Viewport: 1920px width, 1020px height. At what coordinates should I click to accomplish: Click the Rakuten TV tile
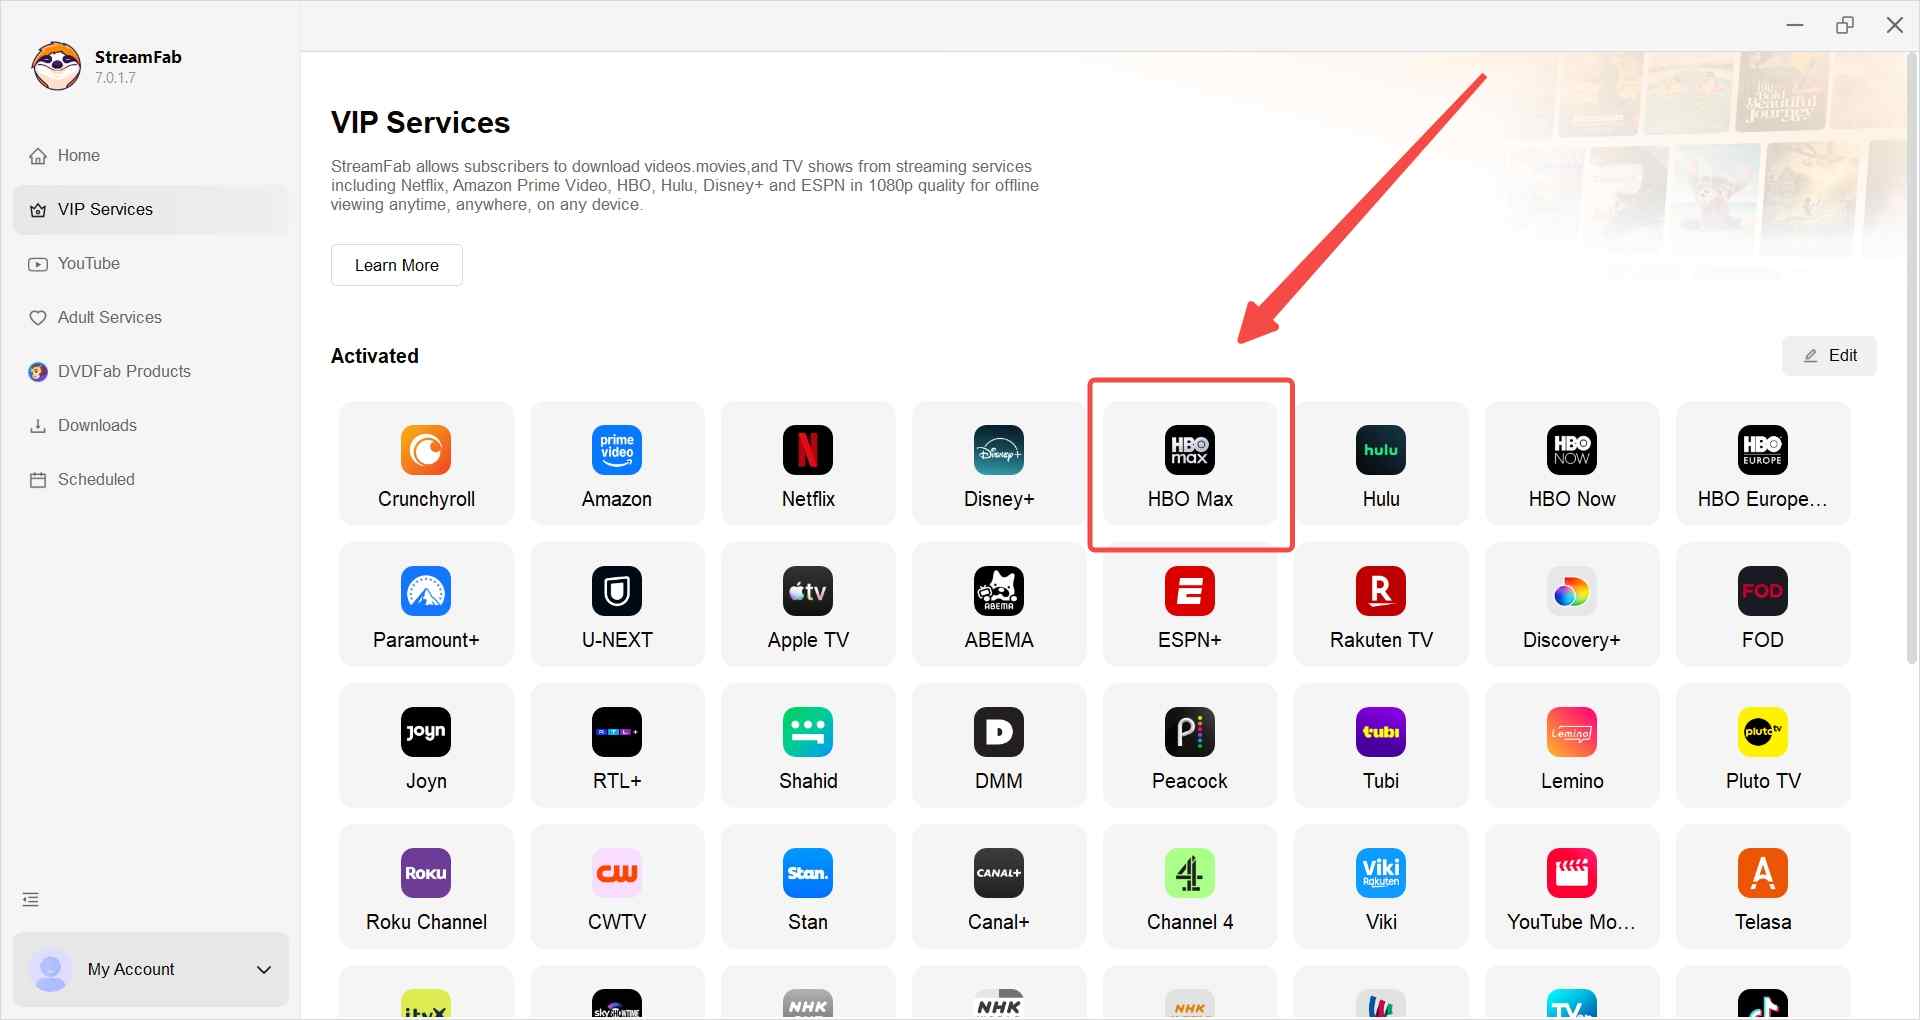tap(1380, 604)
